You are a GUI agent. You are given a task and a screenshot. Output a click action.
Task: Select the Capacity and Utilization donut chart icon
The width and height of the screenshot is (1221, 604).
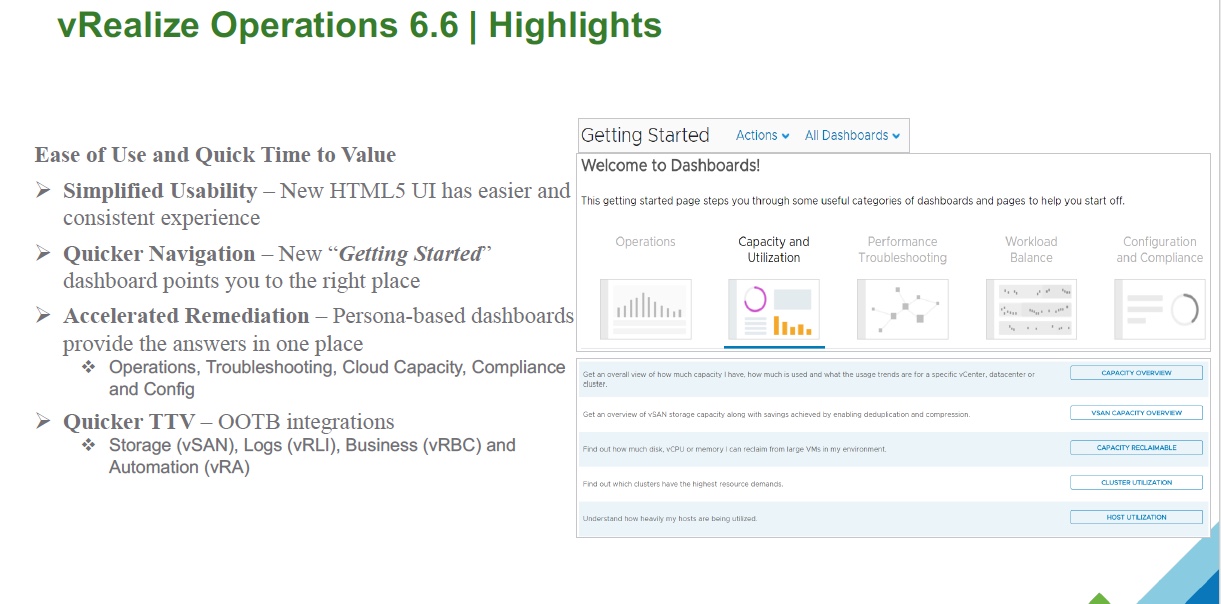pos(773,309)
